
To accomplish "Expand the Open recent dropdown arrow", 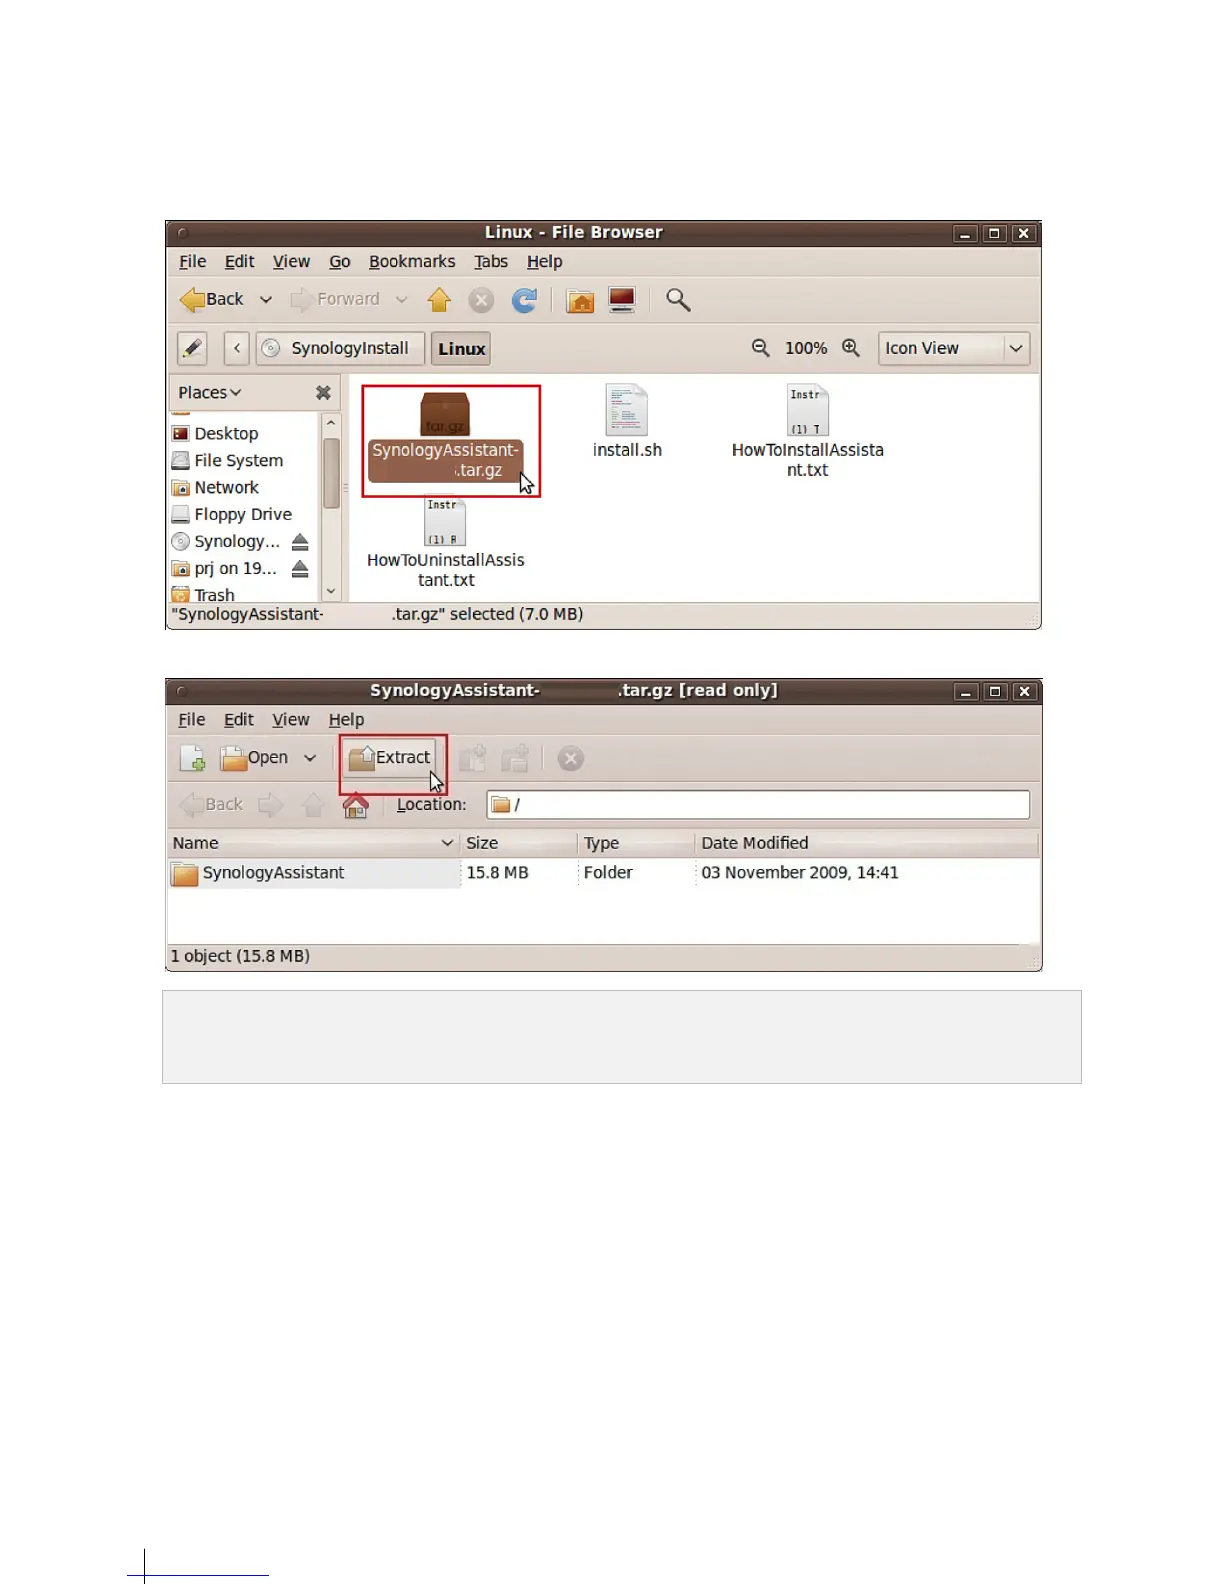I will (310, 758).
